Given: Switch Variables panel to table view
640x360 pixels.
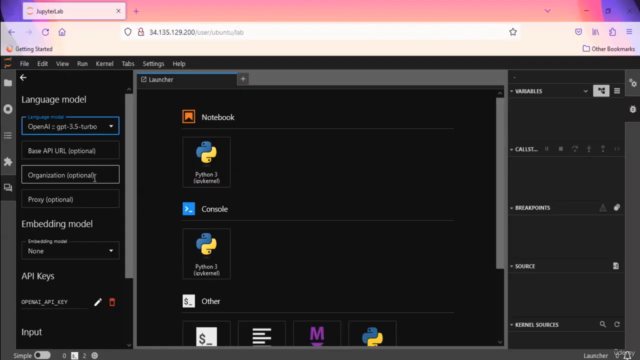Looking at the screenshot, I should pos(617,91).
